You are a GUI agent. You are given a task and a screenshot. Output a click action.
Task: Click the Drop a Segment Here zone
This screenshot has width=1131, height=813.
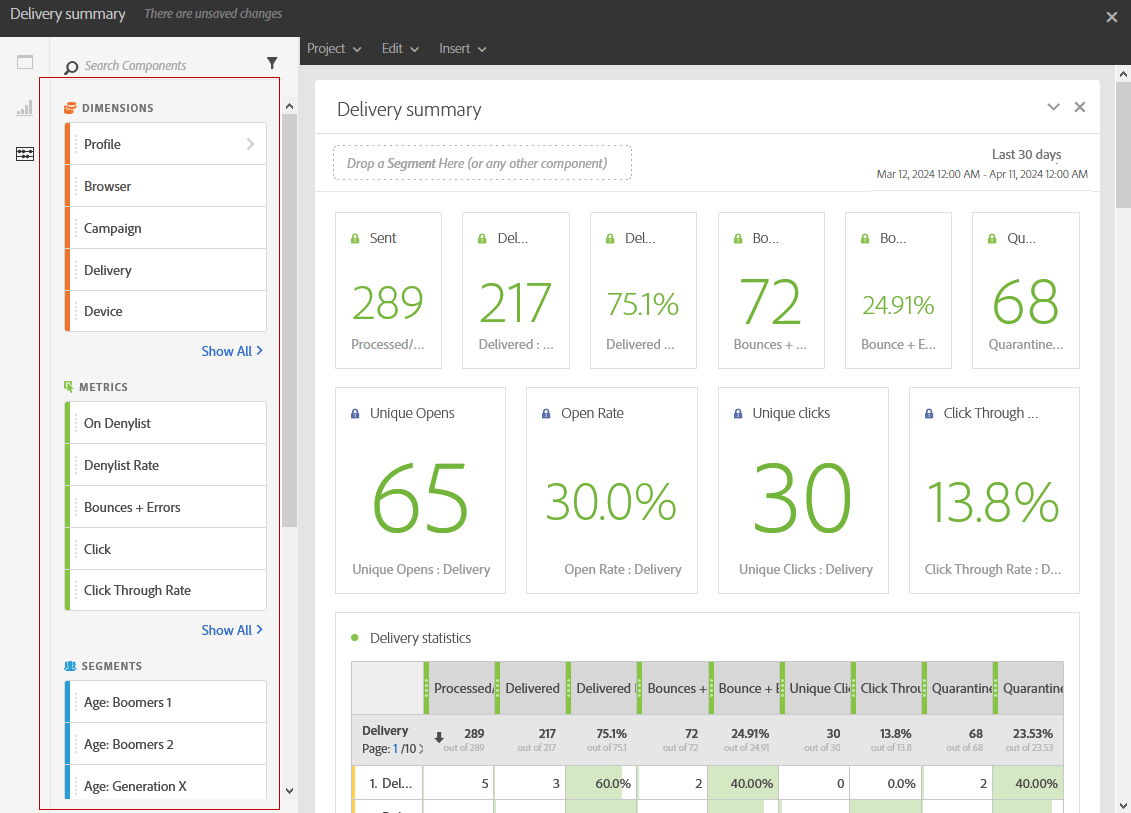(x=482, y=162)
